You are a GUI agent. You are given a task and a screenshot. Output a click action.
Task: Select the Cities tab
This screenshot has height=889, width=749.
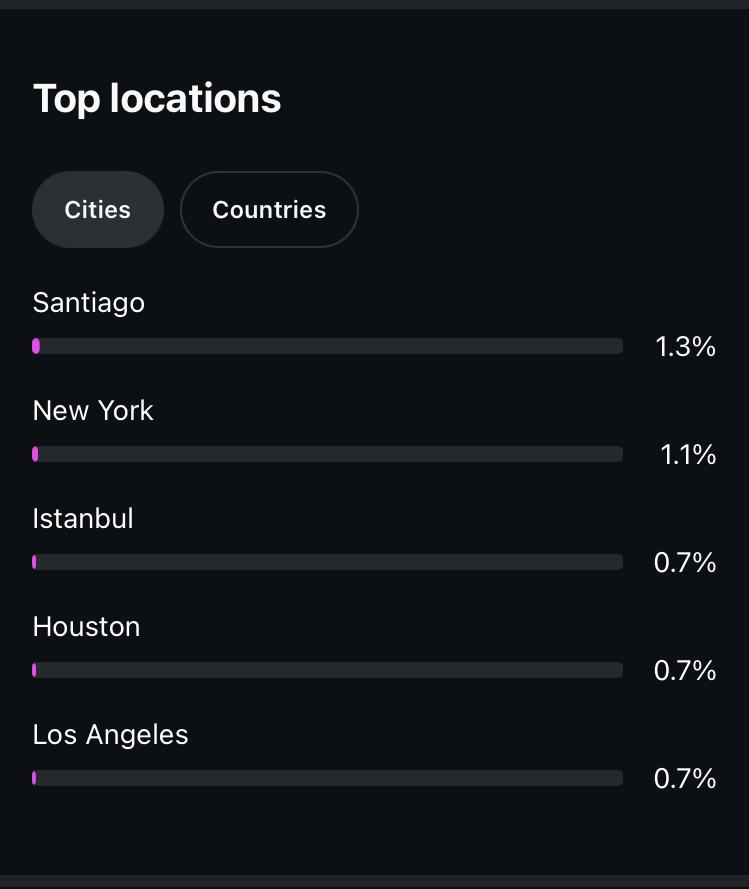98,209
